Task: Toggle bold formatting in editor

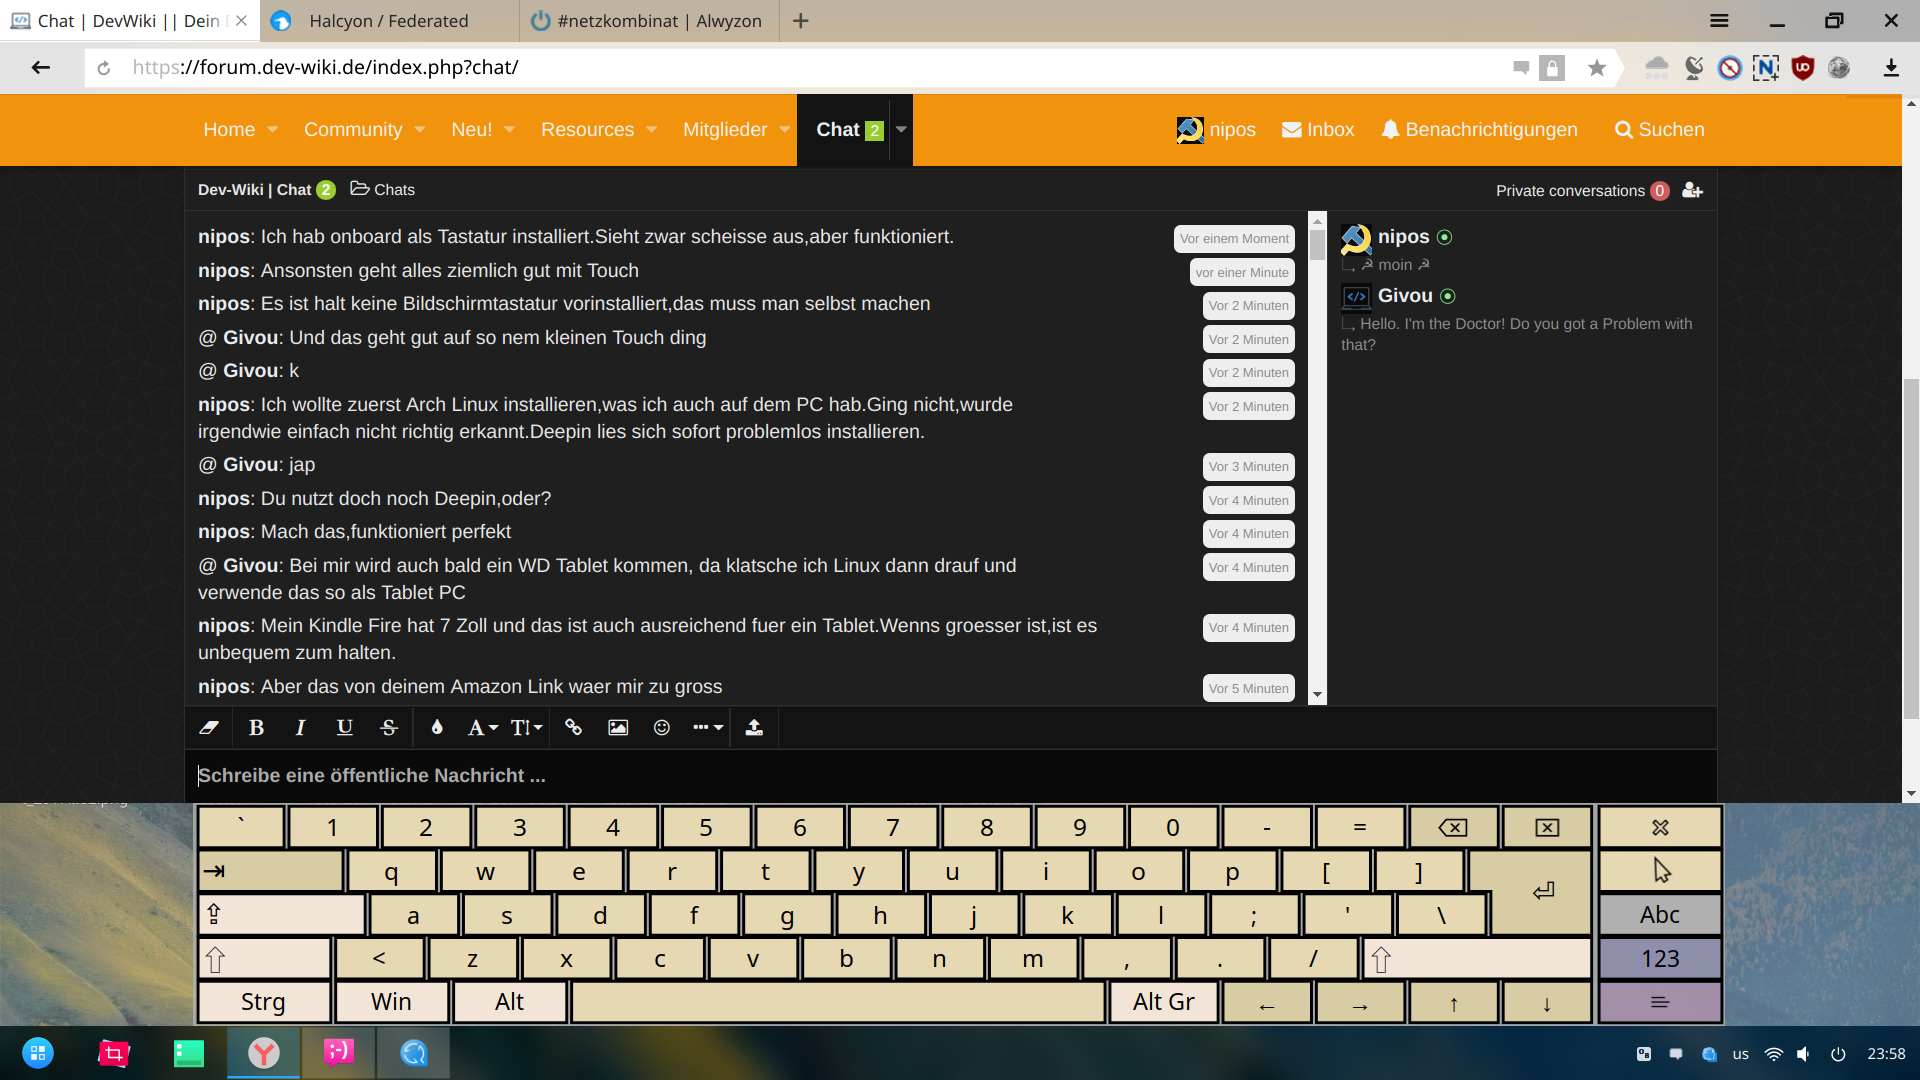Action: (x=256, y=728)
